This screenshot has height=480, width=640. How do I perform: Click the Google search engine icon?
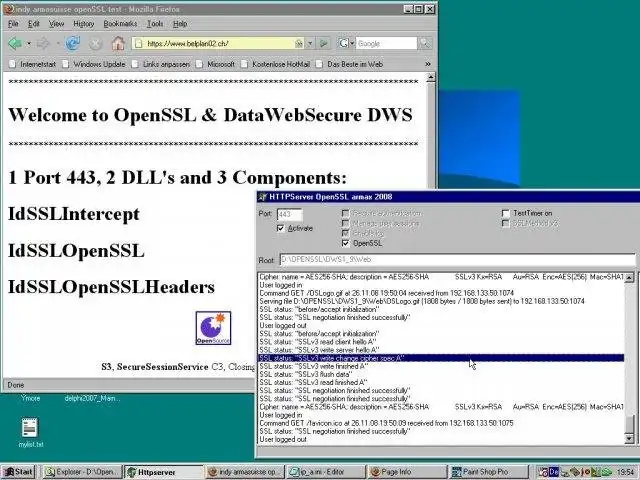click(x=343, y=43)
